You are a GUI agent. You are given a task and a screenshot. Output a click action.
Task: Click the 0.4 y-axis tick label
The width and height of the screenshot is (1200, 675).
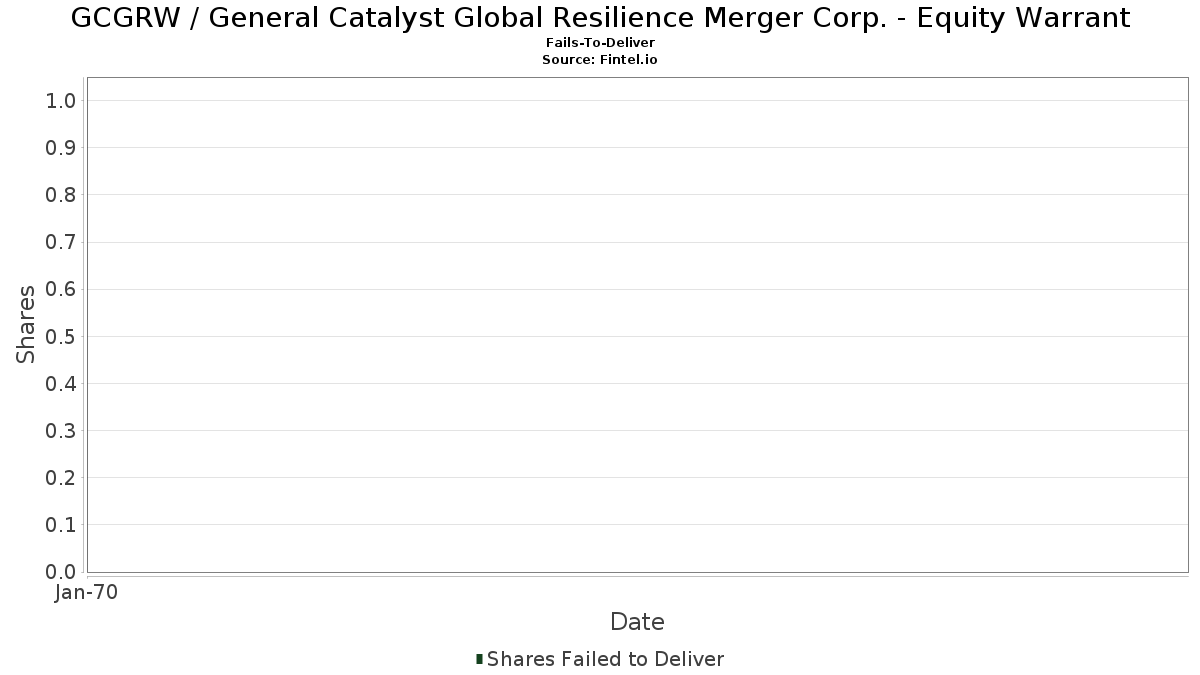click(x=61, y=383)
